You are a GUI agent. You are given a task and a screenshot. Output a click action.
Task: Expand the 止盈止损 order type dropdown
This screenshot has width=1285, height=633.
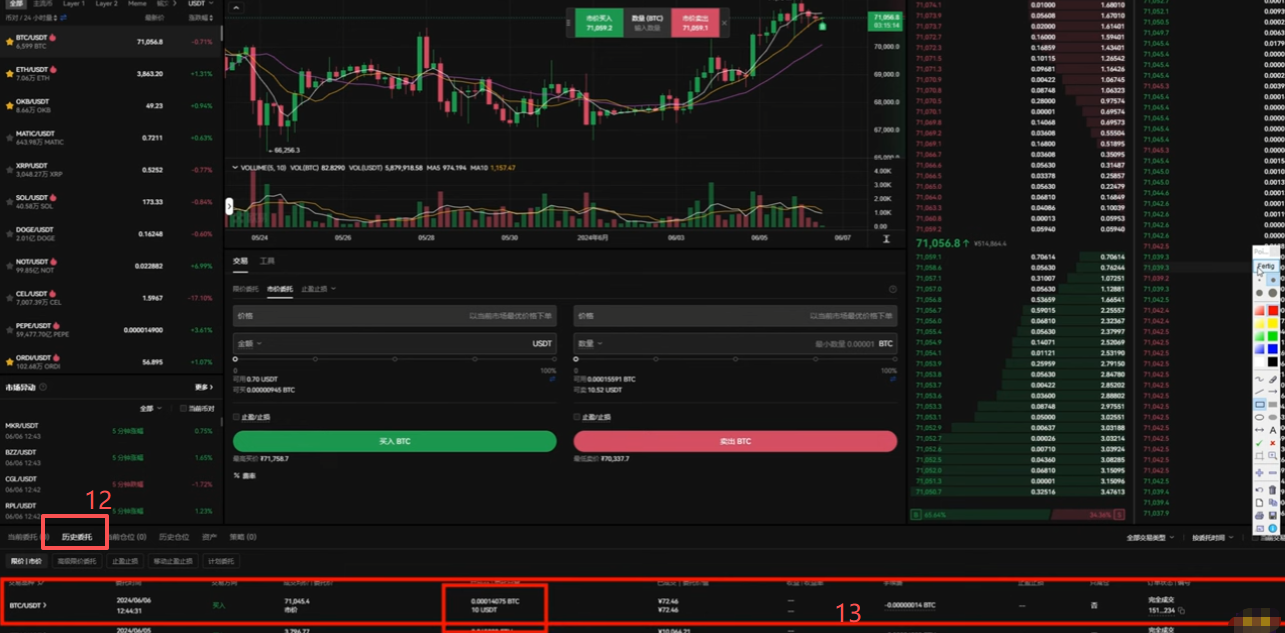(319, 289)
